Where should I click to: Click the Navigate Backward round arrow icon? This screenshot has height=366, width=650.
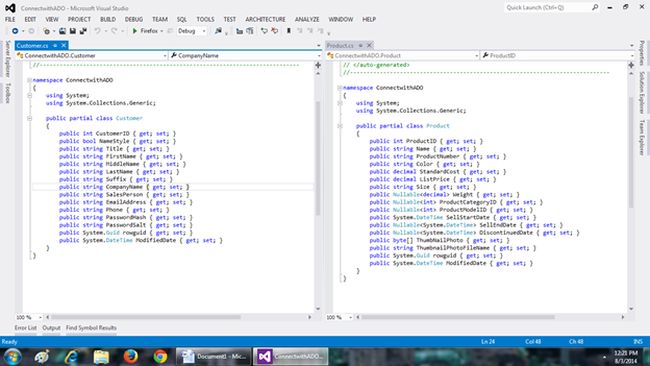(x=15, y=31)
